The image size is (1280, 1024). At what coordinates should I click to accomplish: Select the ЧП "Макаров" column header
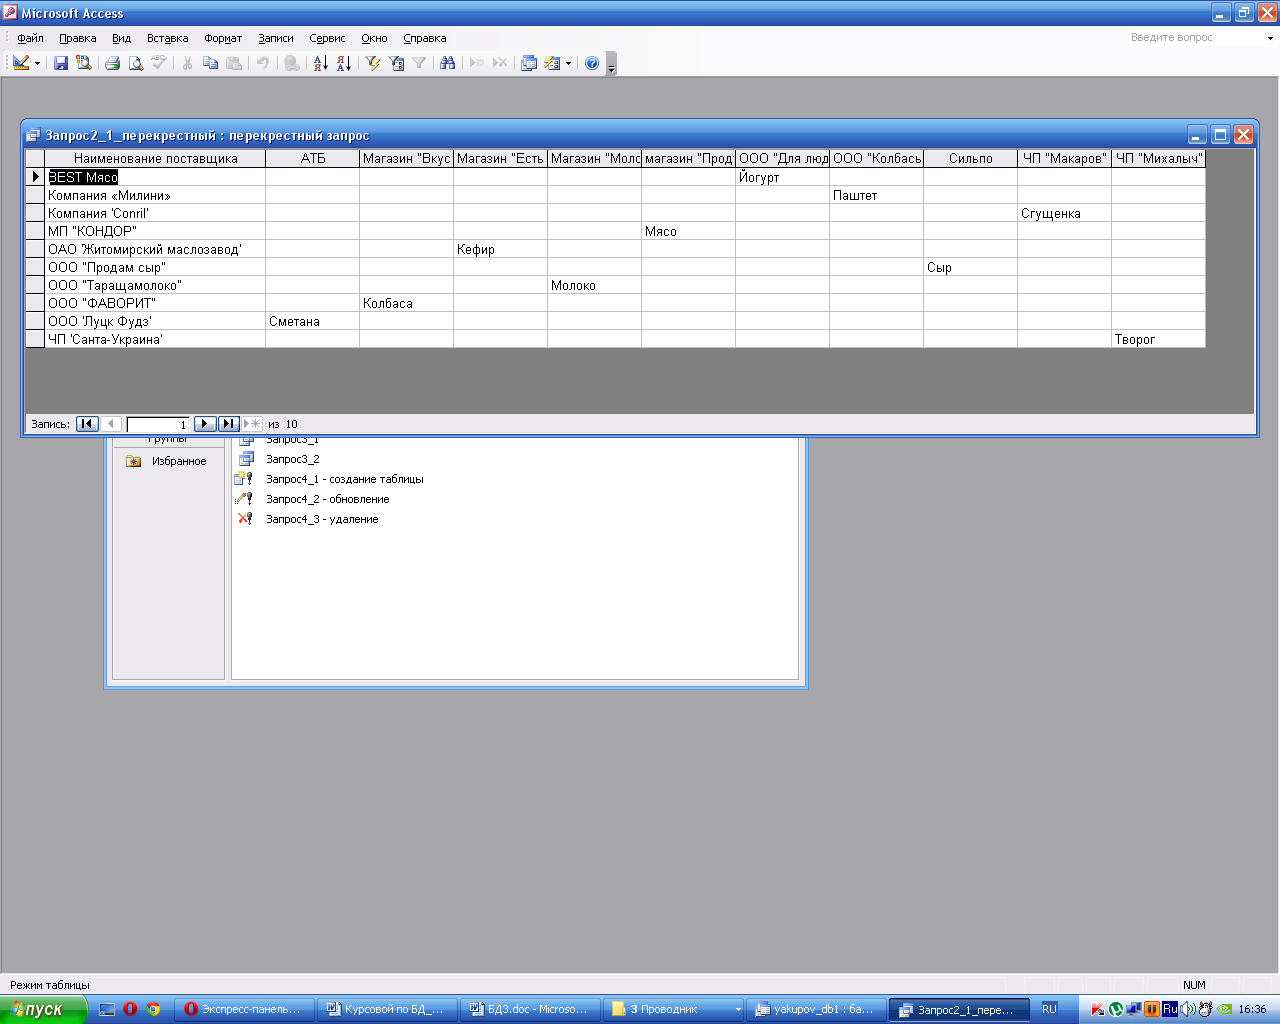1065,158
